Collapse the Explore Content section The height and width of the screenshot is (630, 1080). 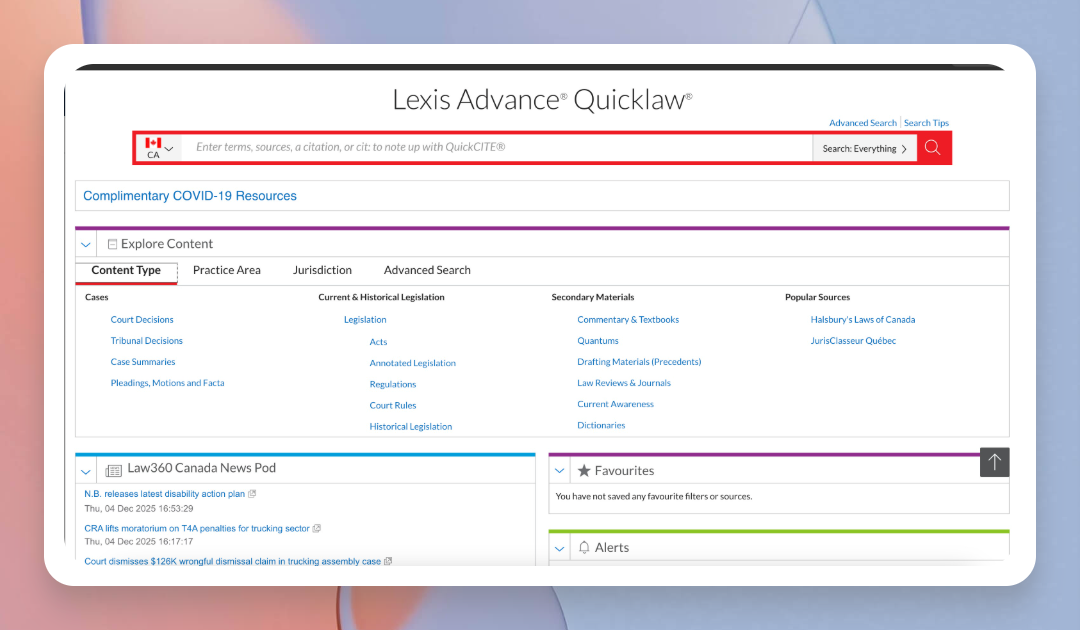86,244
